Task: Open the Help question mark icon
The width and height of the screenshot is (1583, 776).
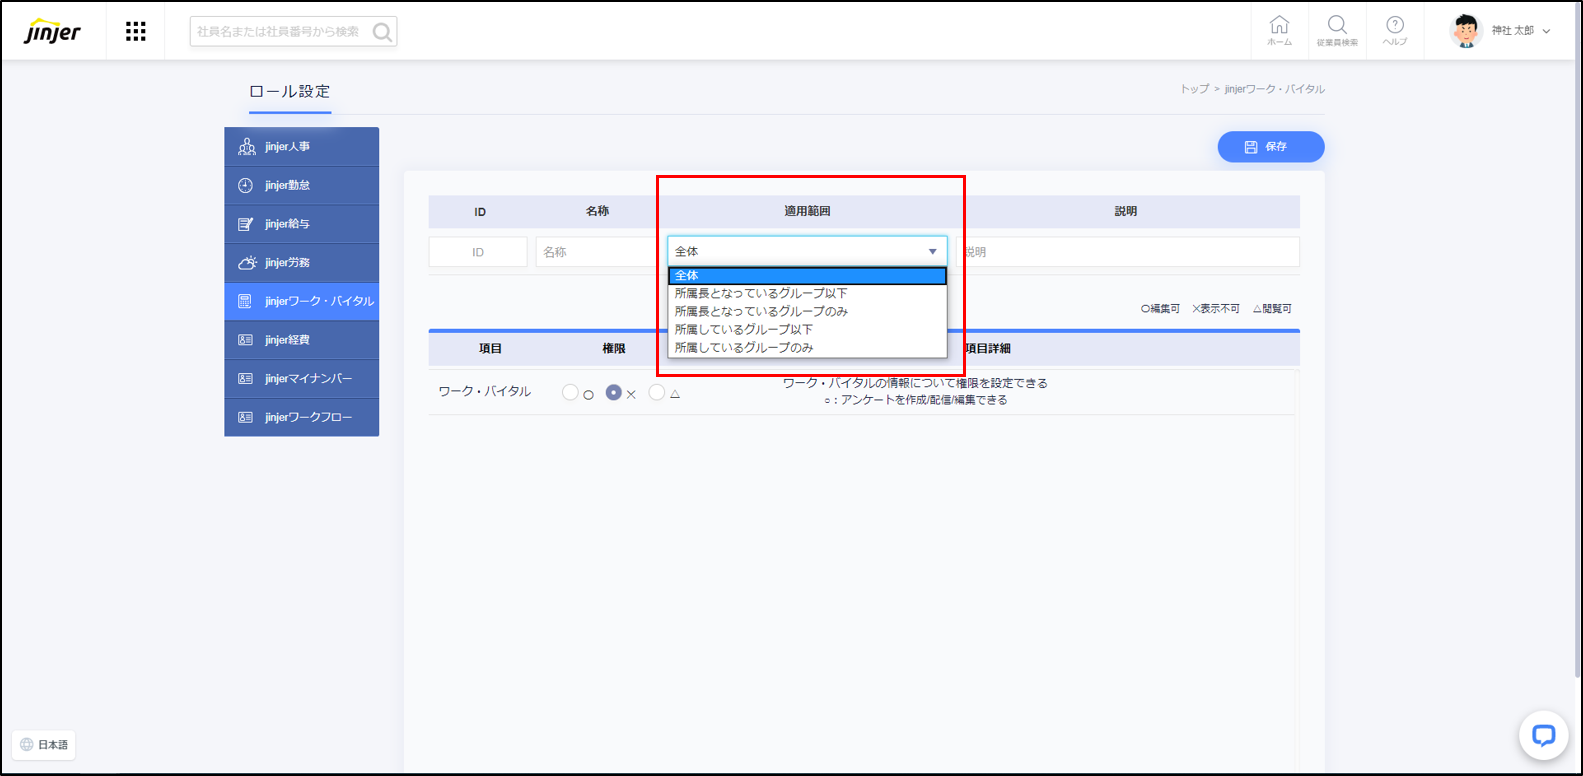Action: click(x=1395, y=29)
